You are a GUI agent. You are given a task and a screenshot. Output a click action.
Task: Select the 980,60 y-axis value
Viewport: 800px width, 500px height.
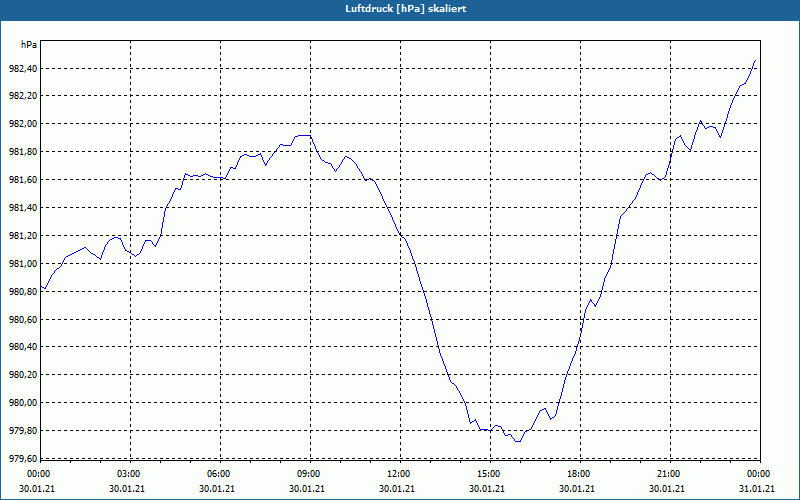(23, 320)
